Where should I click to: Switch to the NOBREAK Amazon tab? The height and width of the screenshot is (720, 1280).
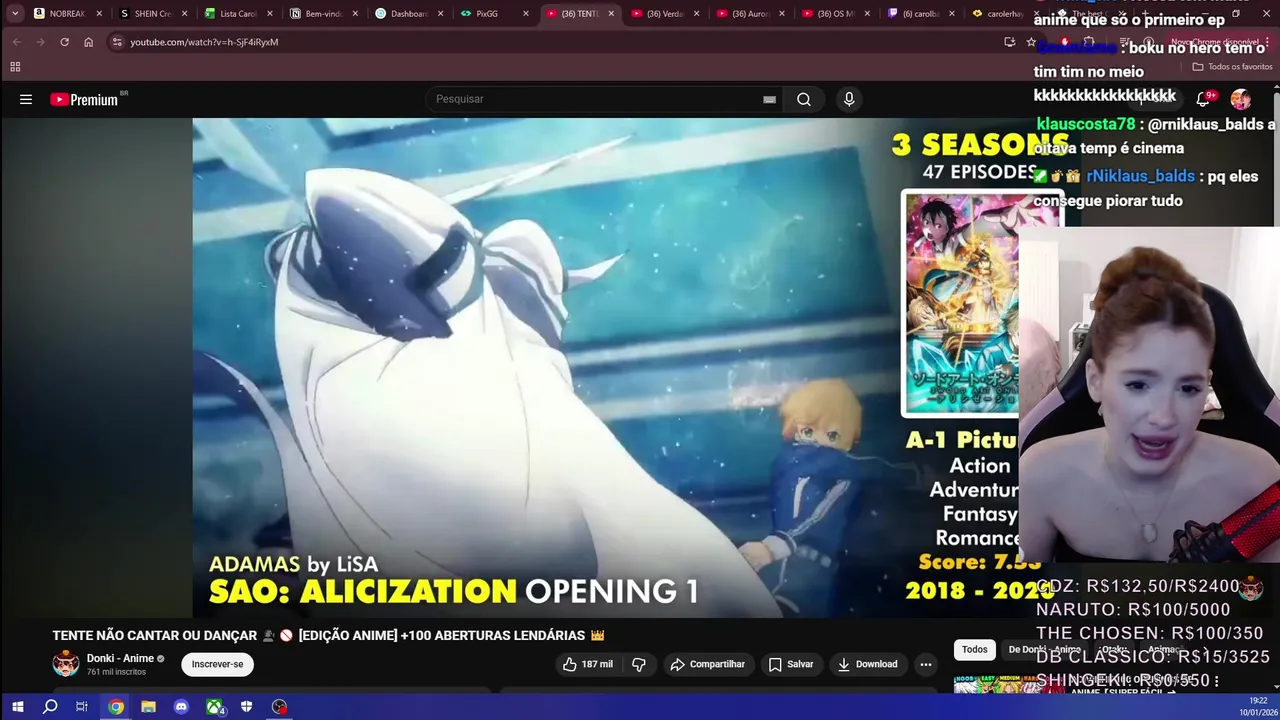(x=68, y=14)
